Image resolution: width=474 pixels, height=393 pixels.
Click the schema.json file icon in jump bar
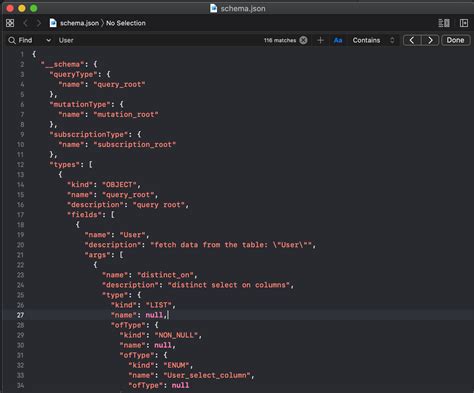53,23
